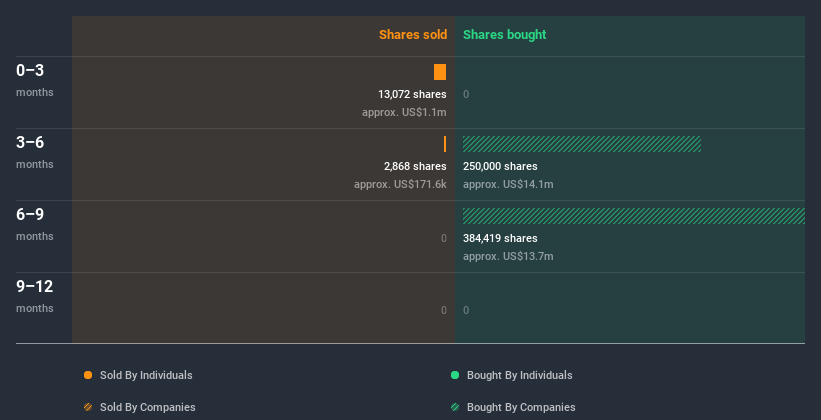Click the 'Shares sold' column header
Image resolution: width=821 pixels, height=420 pixels.
click(413, 35)
